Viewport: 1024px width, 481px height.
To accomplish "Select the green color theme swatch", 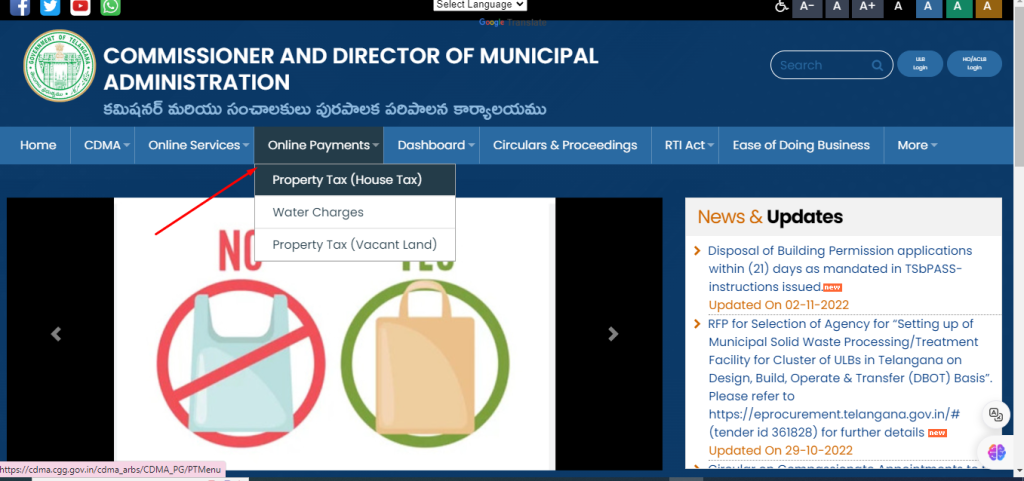I will pos(959,7).
